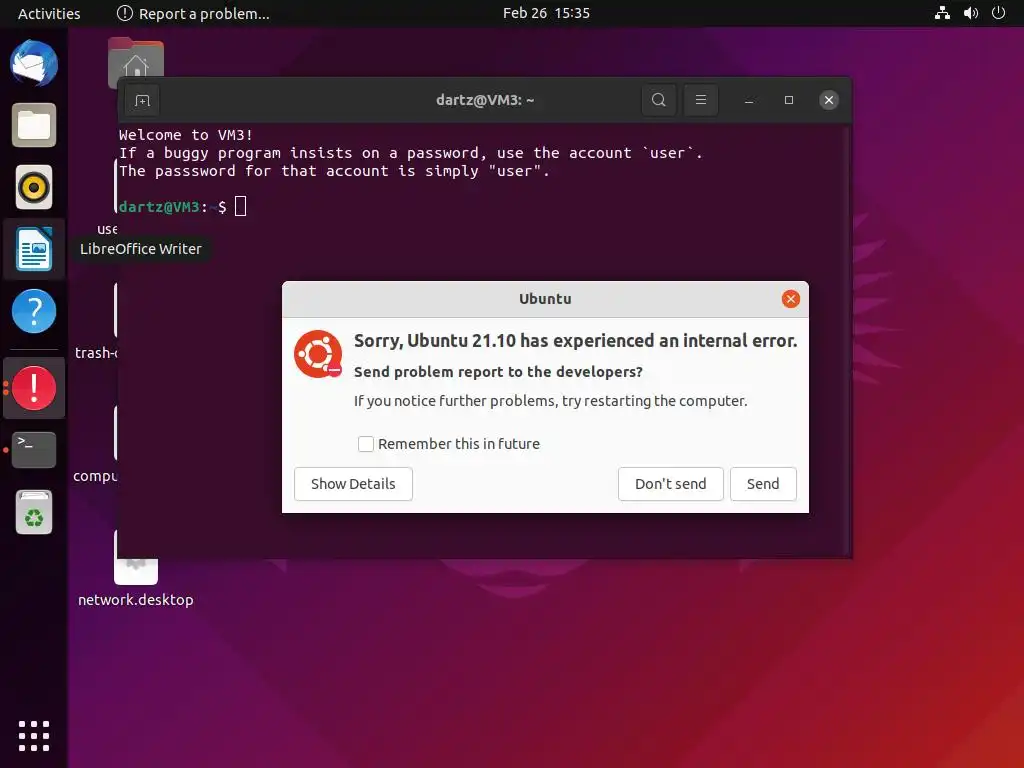
Task: Click the volume speaker icon in top bar
Action: [971, 13]
